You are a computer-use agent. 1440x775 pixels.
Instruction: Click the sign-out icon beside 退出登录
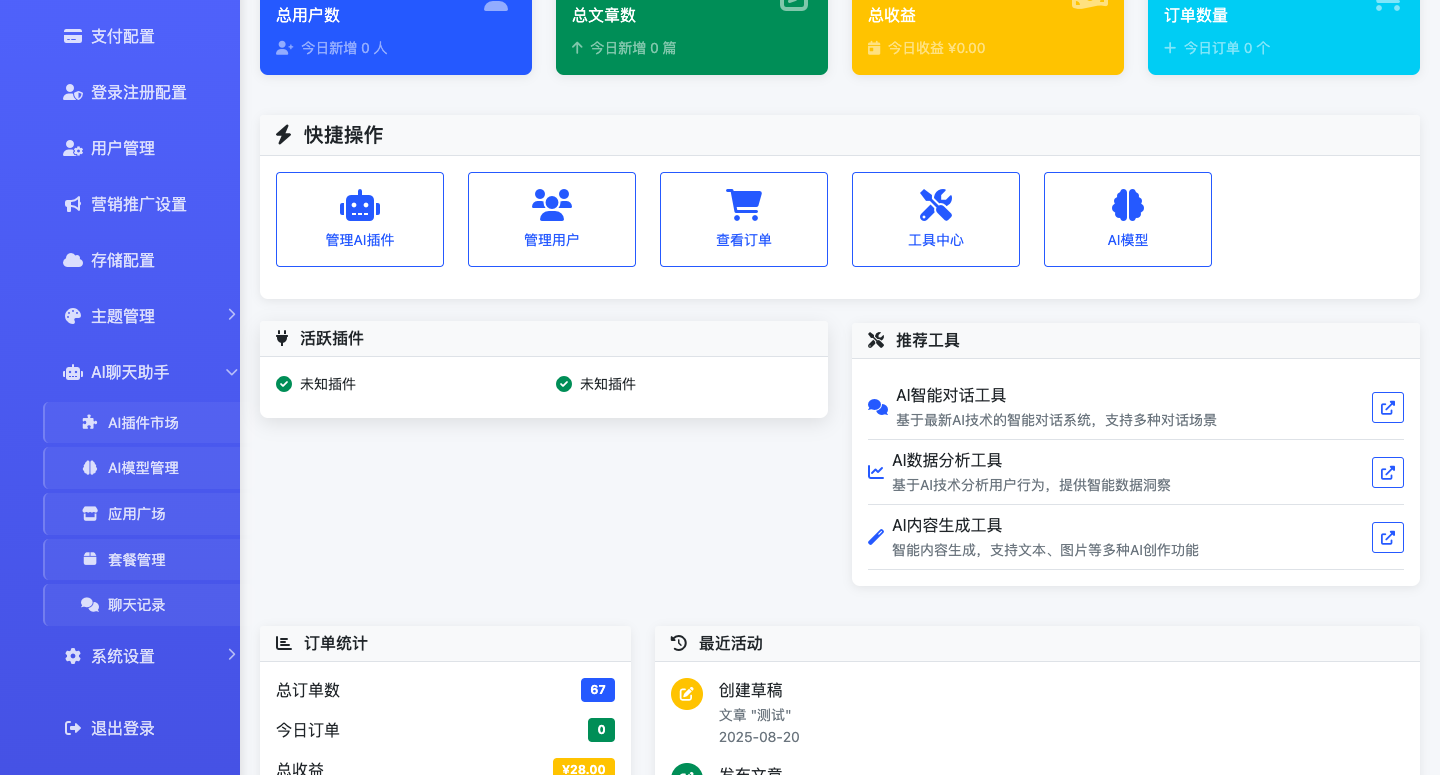[x=73, y=728]
